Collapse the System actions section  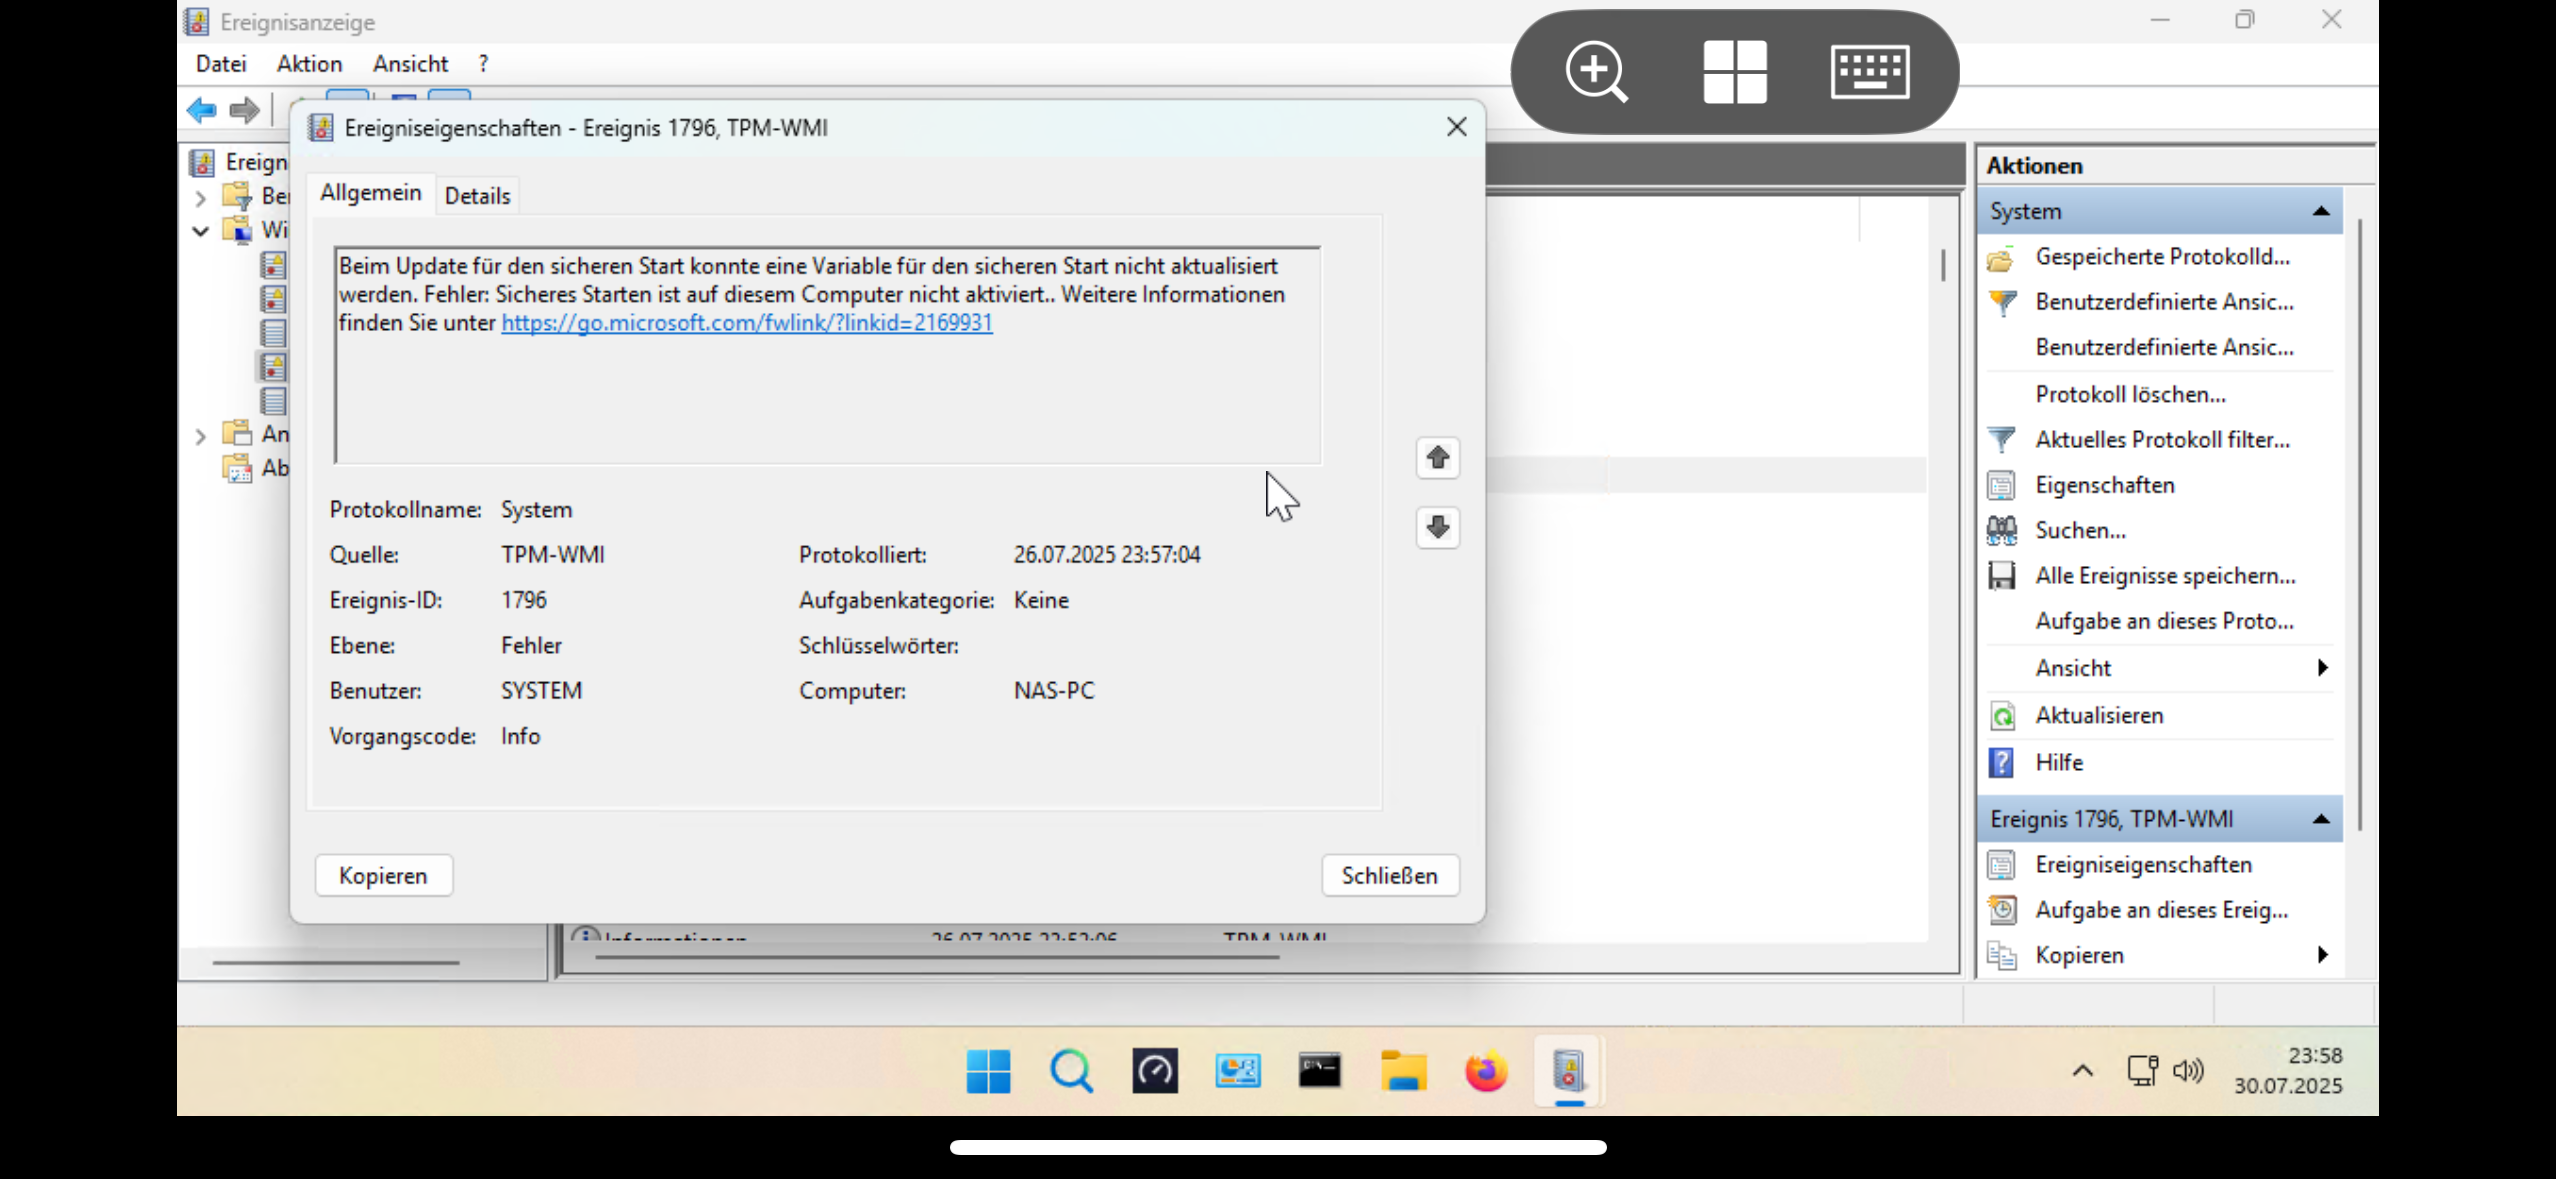[2321, 212]
